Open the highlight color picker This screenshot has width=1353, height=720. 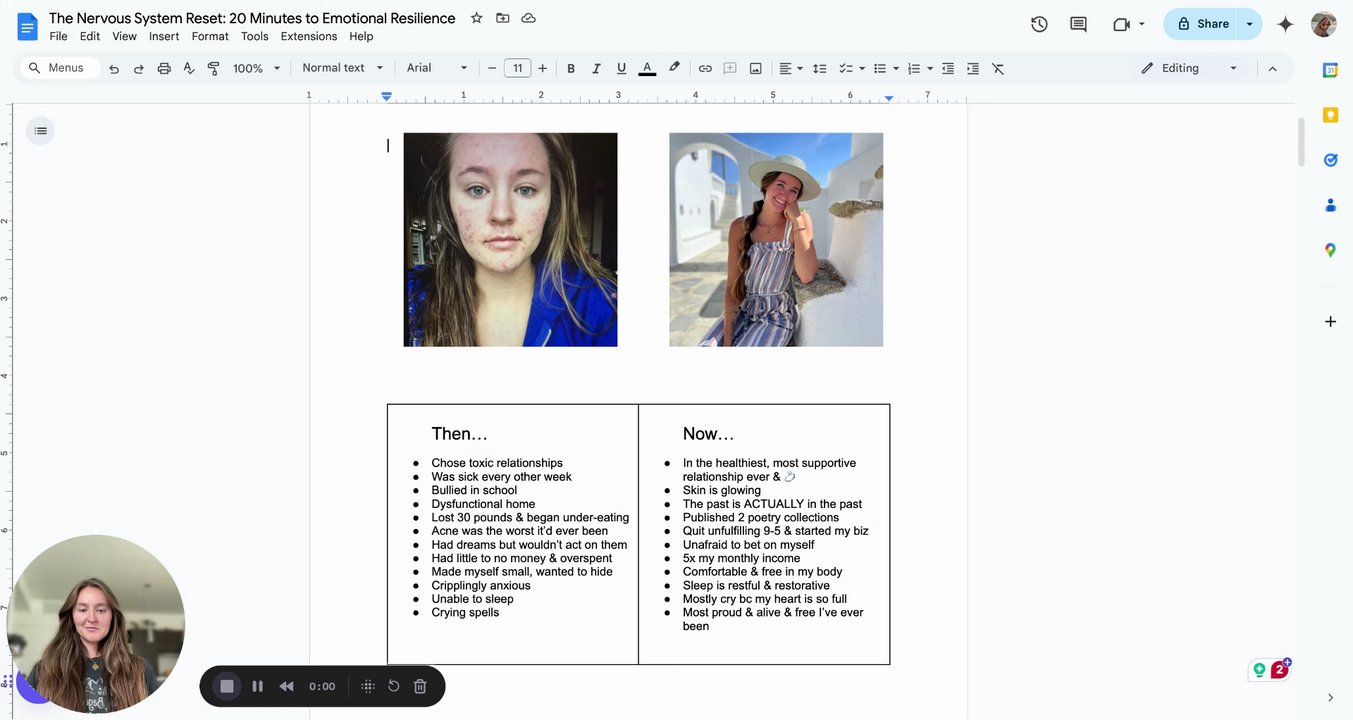[x=674, y=68]
